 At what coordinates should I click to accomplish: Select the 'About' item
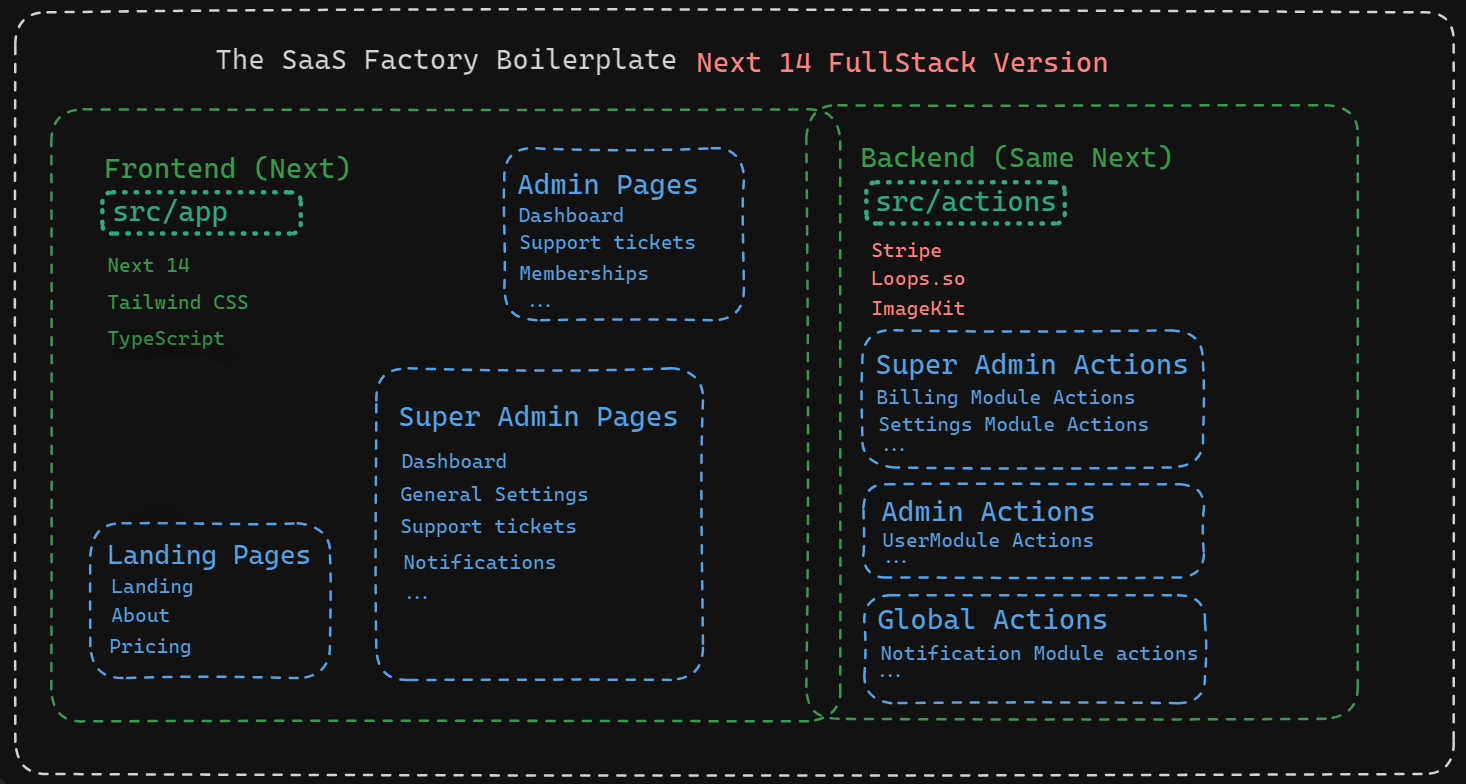140,615
